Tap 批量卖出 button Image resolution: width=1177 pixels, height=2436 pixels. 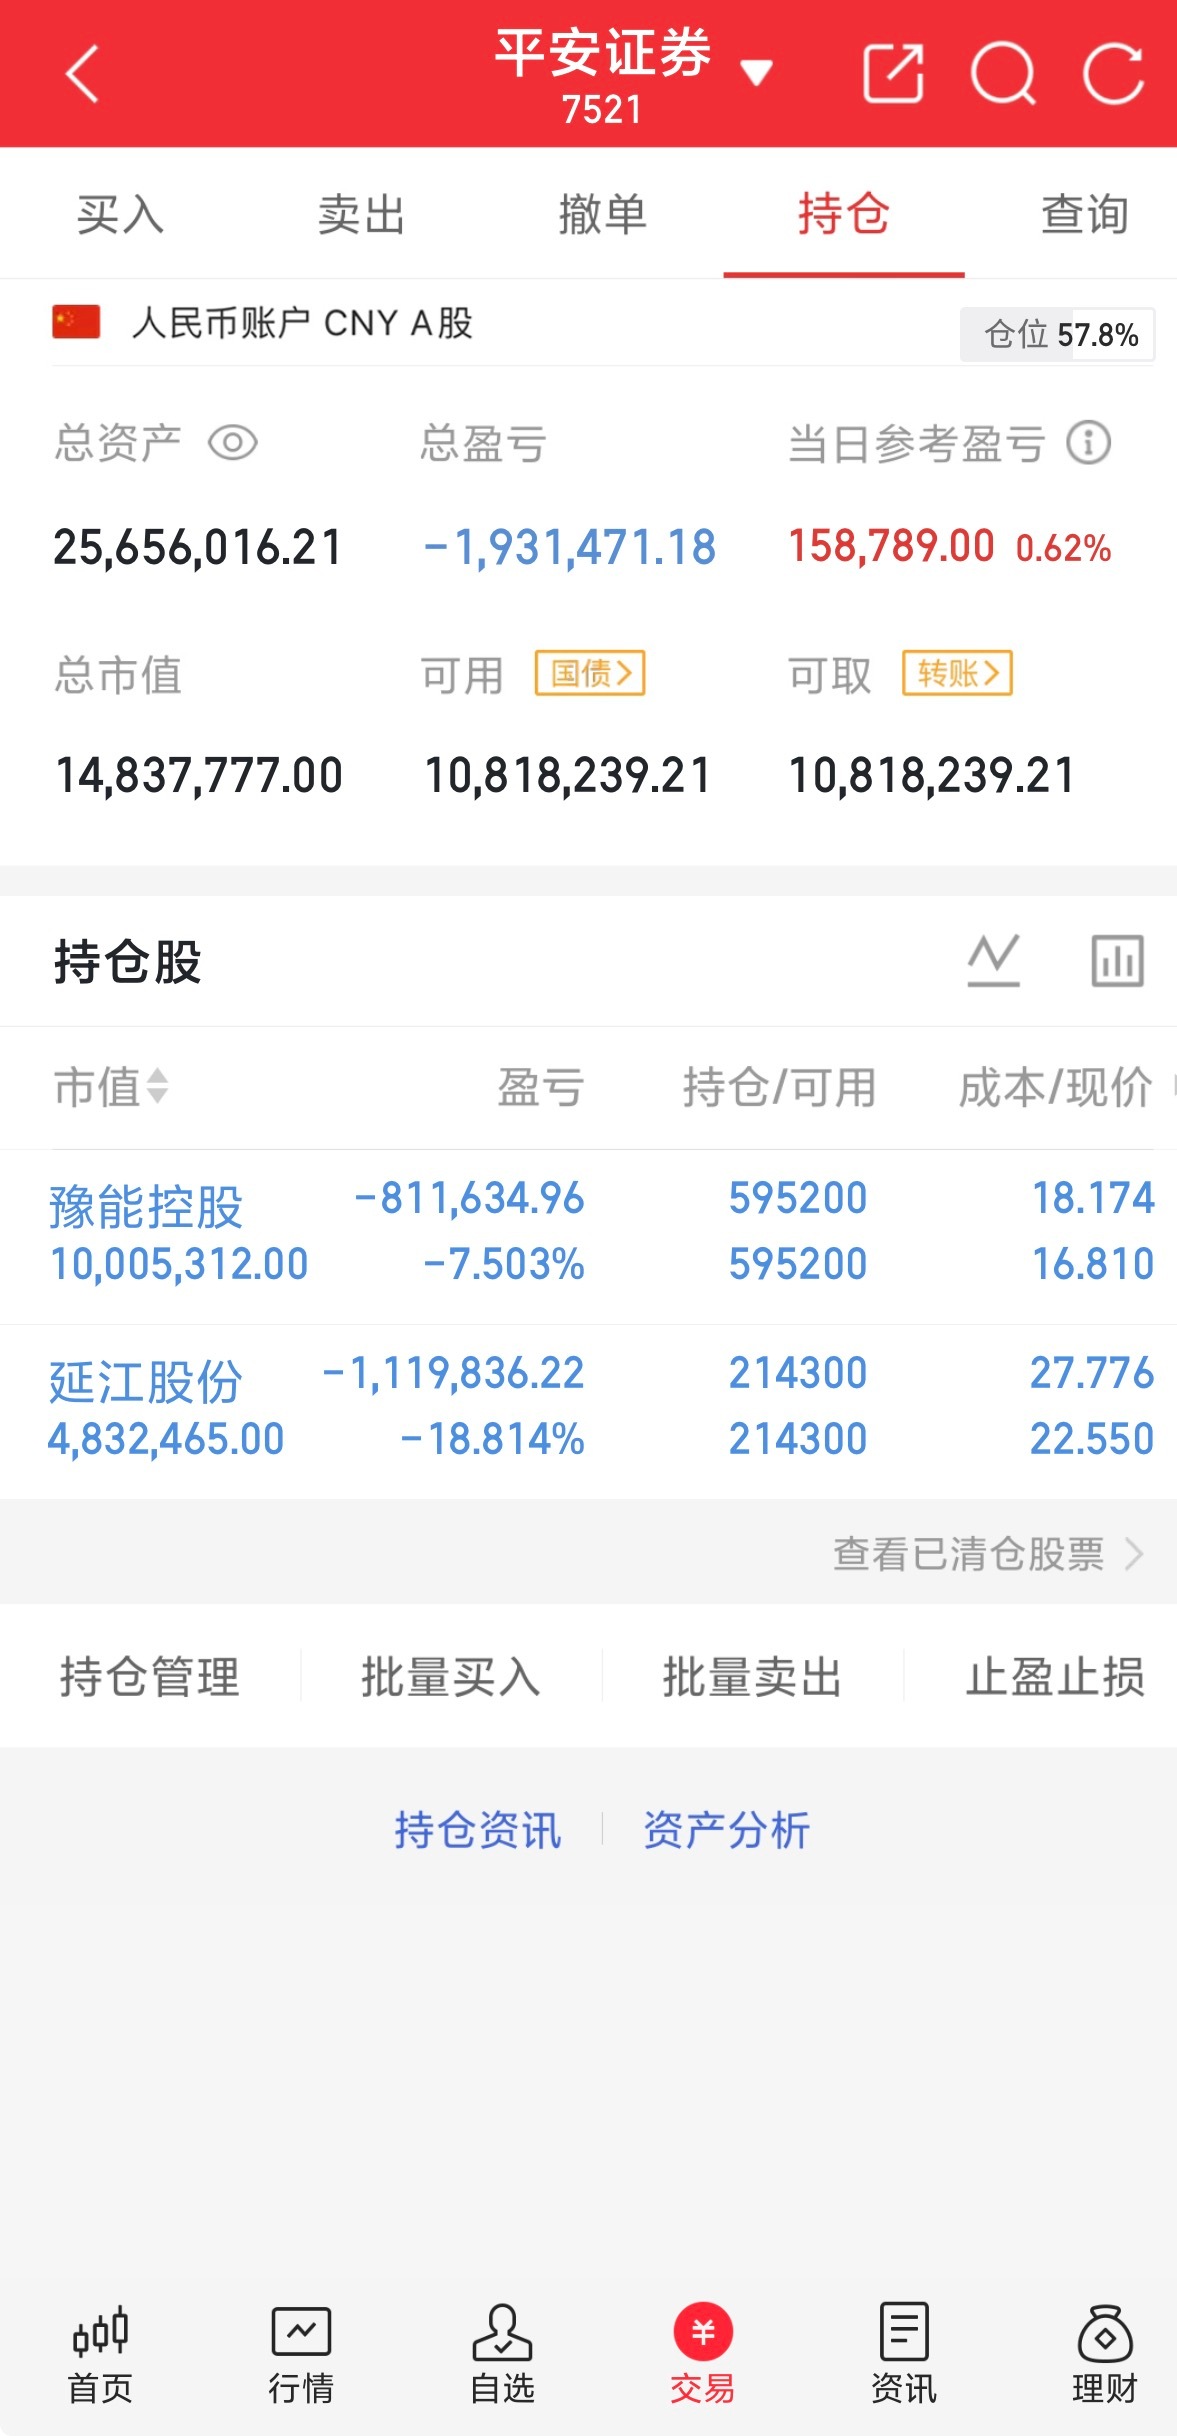(752, 1676)
